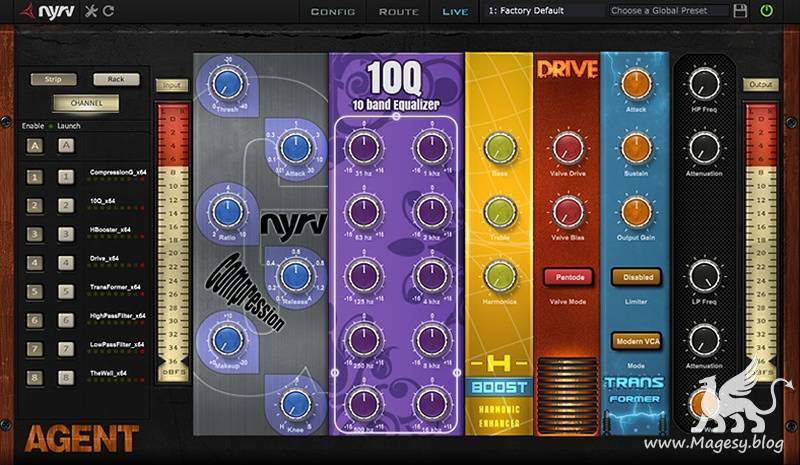Launch slot 8 TheWall_x64
800x465 pixels.
coord(66,378)
